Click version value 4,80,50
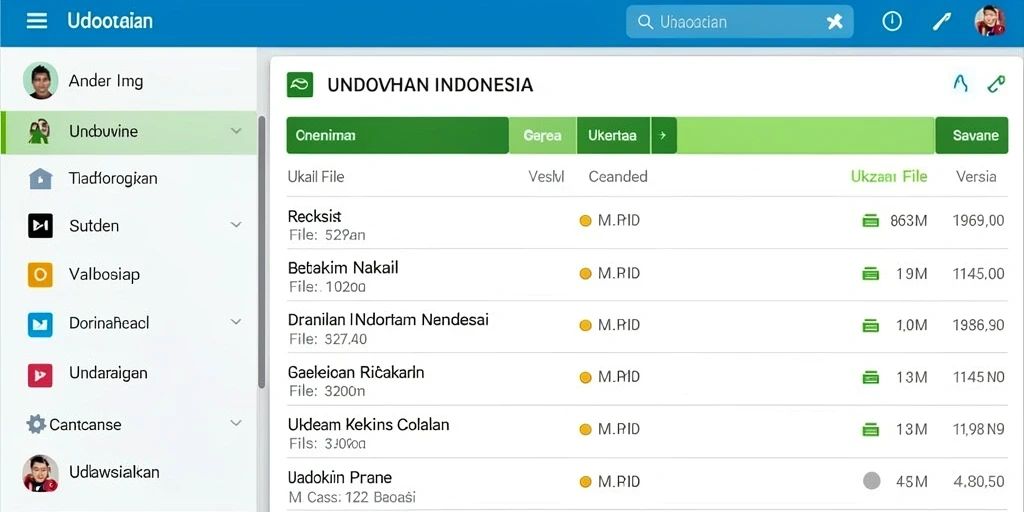The width and height of the screenshot is (1024, 512). (x=978, y=482)
